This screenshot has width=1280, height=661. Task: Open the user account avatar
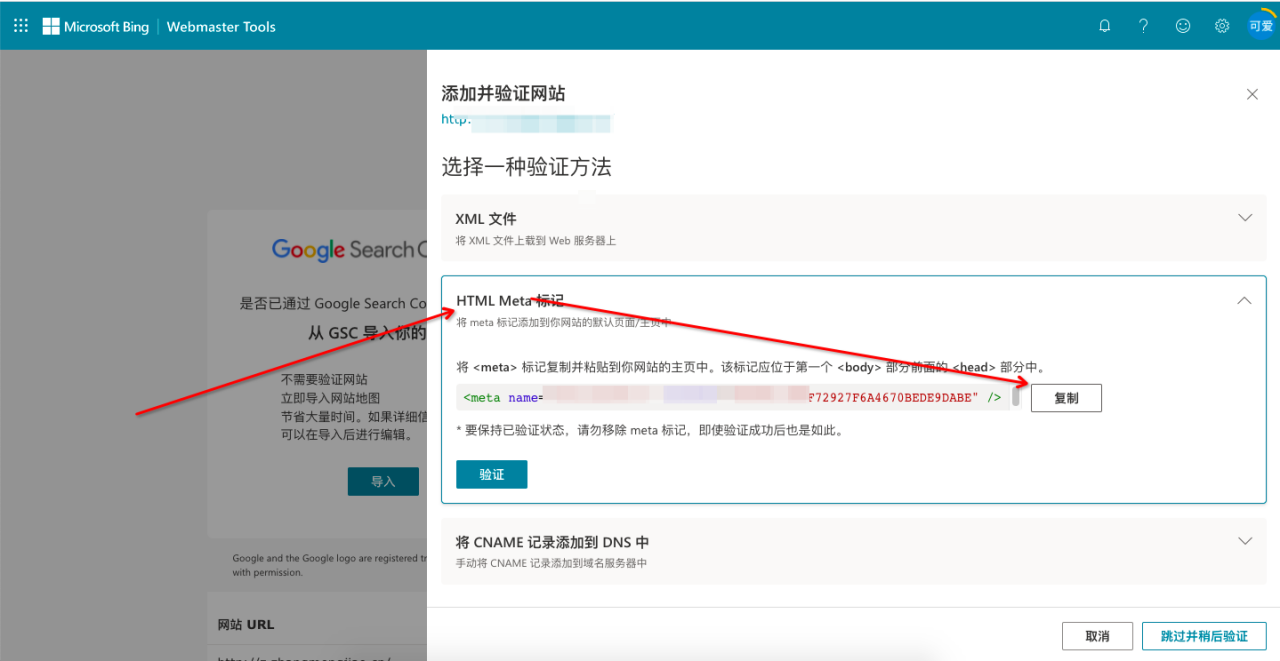1260,26
